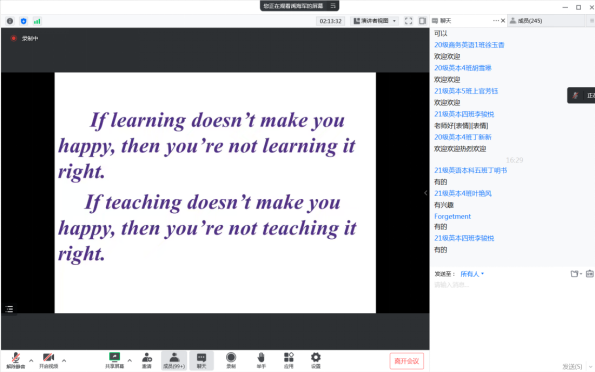Click sender 20级英本4班丁 name
Image resolution: width=595 pixels, height=372 pixels.
coord(463,137)
